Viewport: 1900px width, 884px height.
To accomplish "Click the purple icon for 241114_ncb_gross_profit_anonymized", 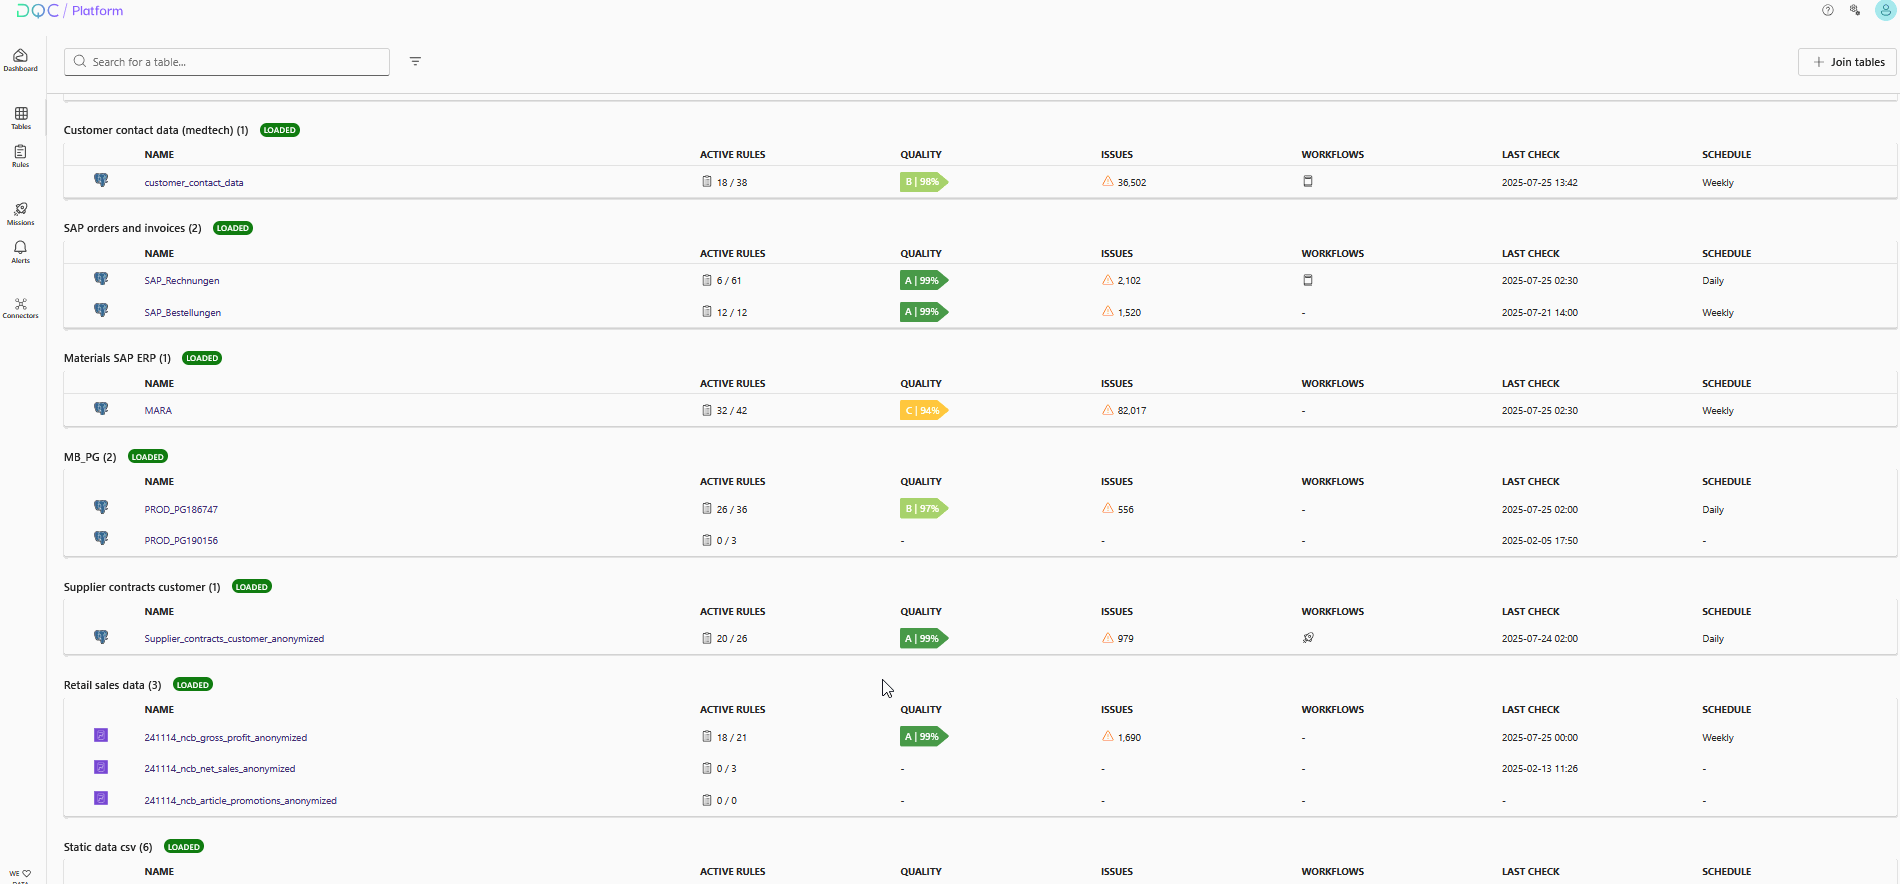I will coord(101,735).
